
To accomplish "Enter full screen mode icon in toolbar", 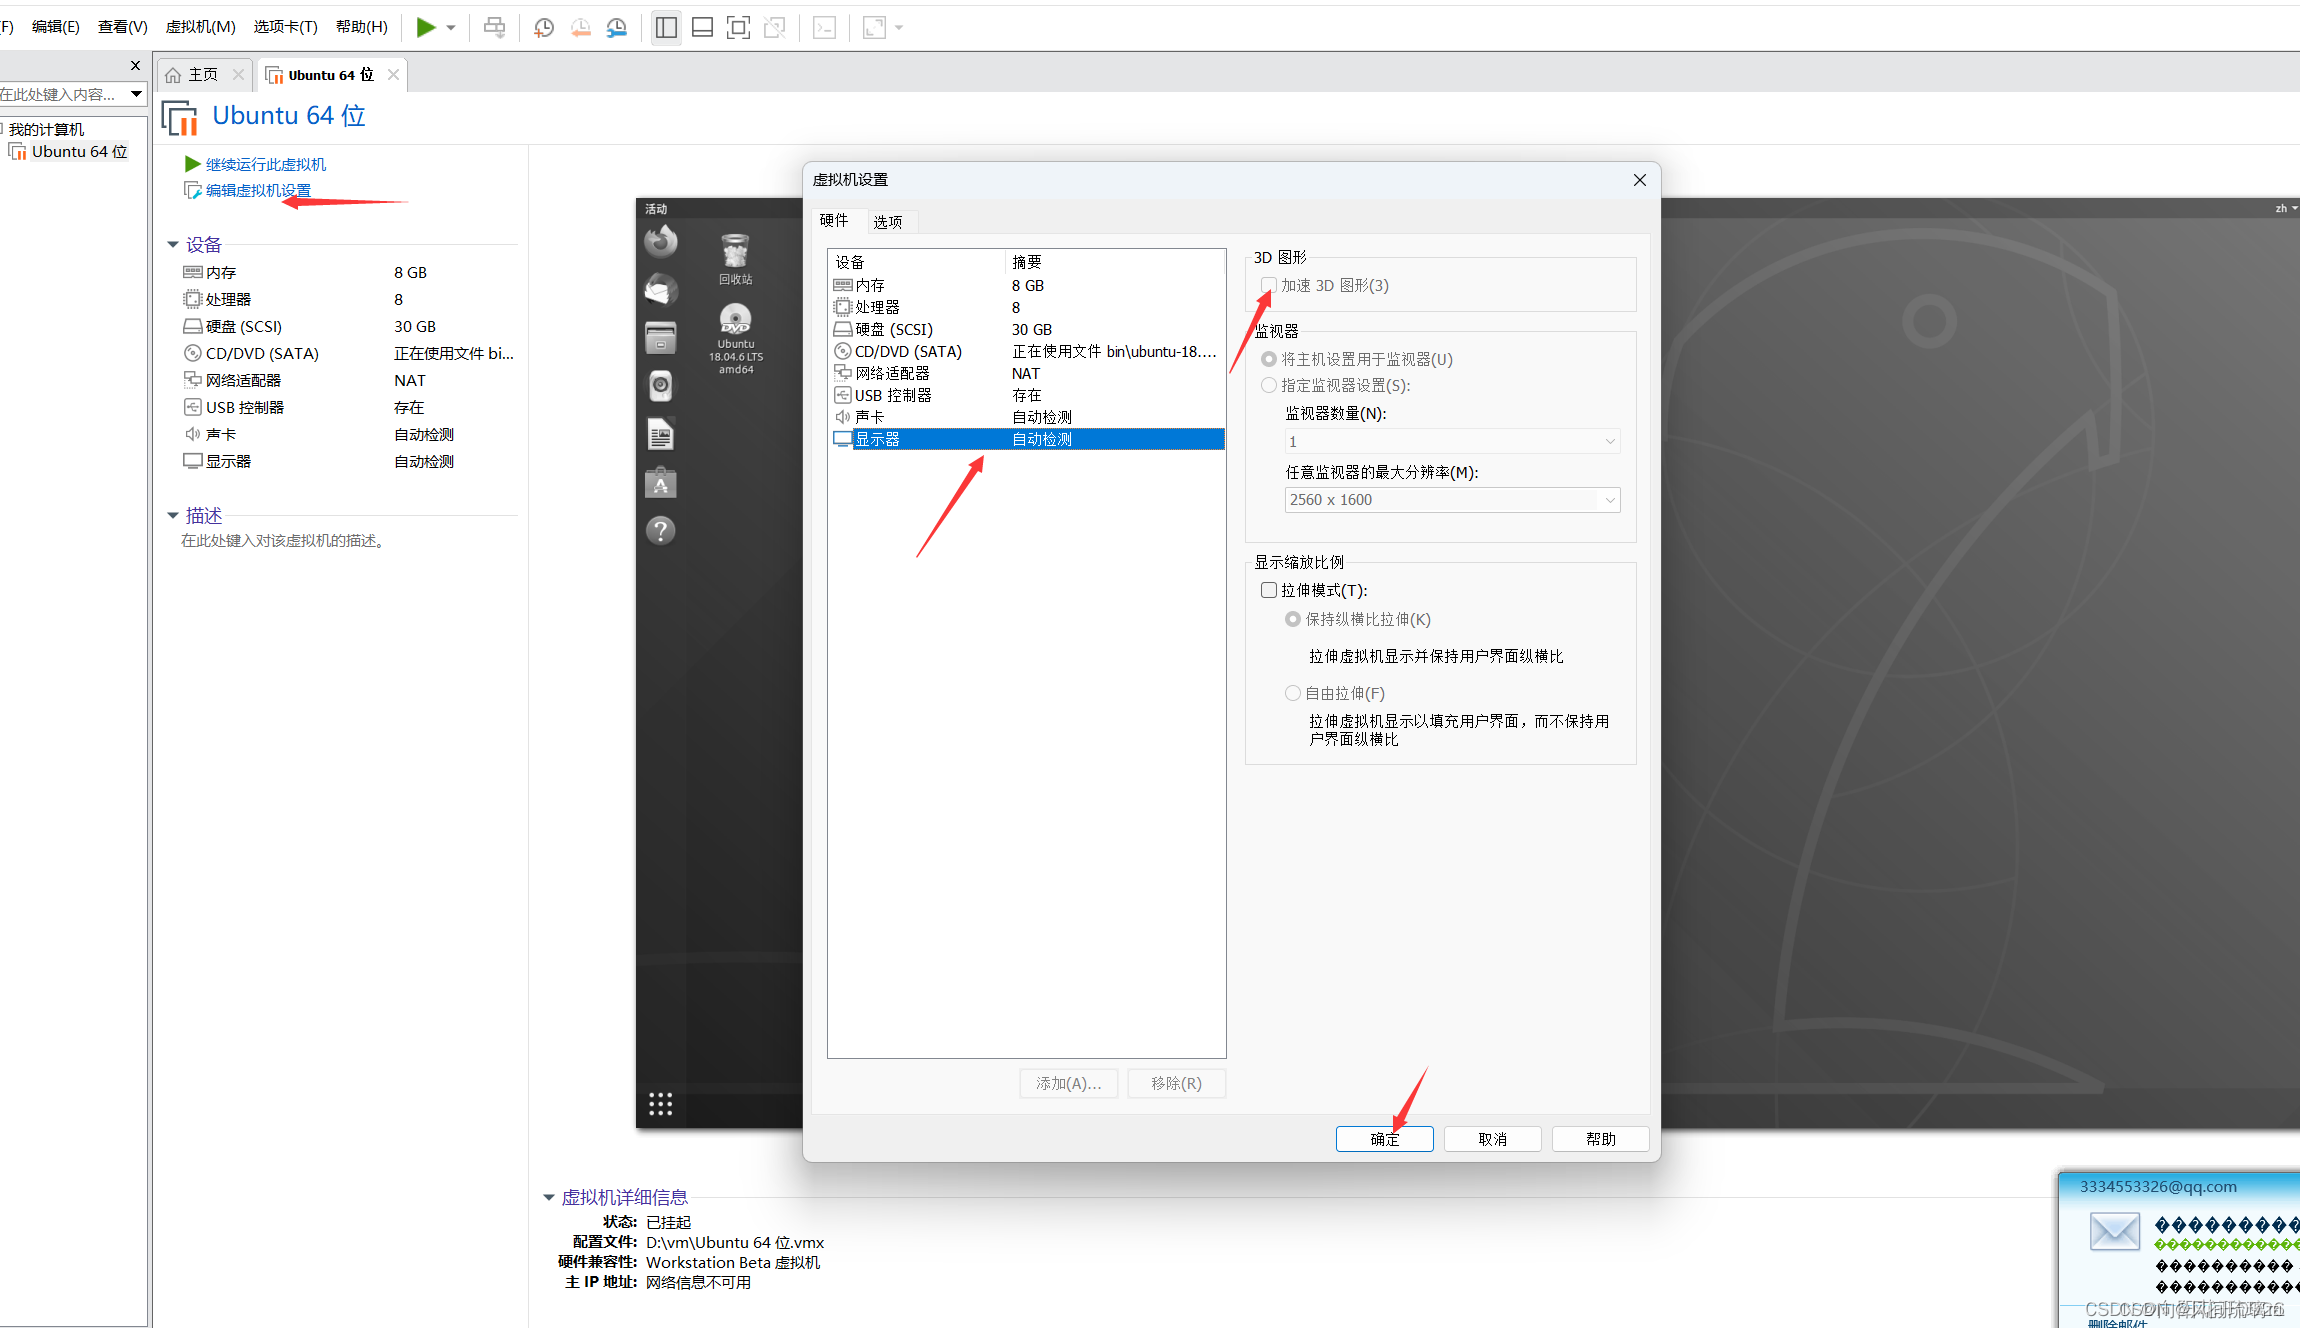I will coord(738,27).
